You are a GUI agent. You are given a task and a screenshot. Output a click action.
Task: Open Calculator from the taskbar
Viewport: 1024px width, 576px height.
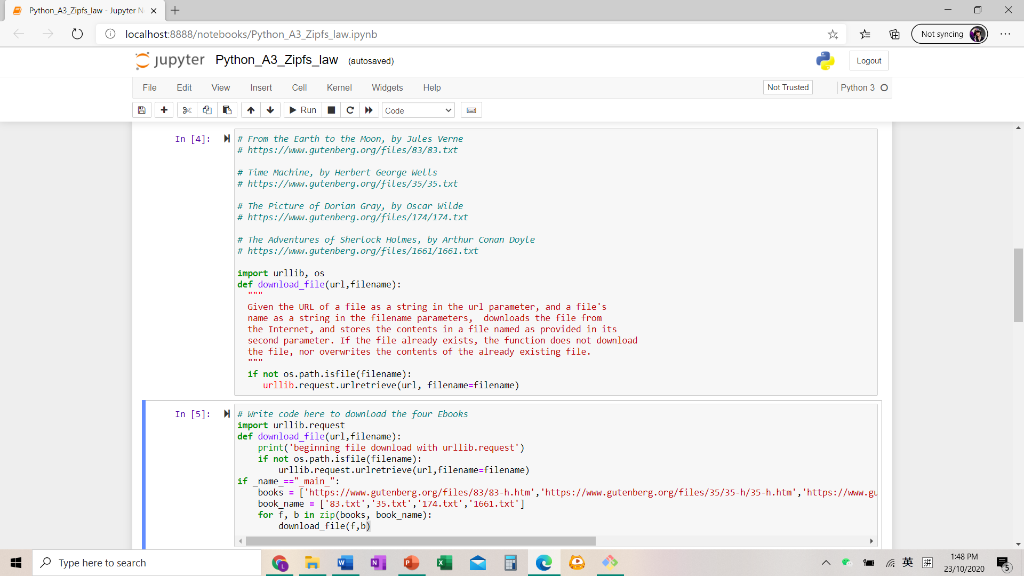click(511, 562)
